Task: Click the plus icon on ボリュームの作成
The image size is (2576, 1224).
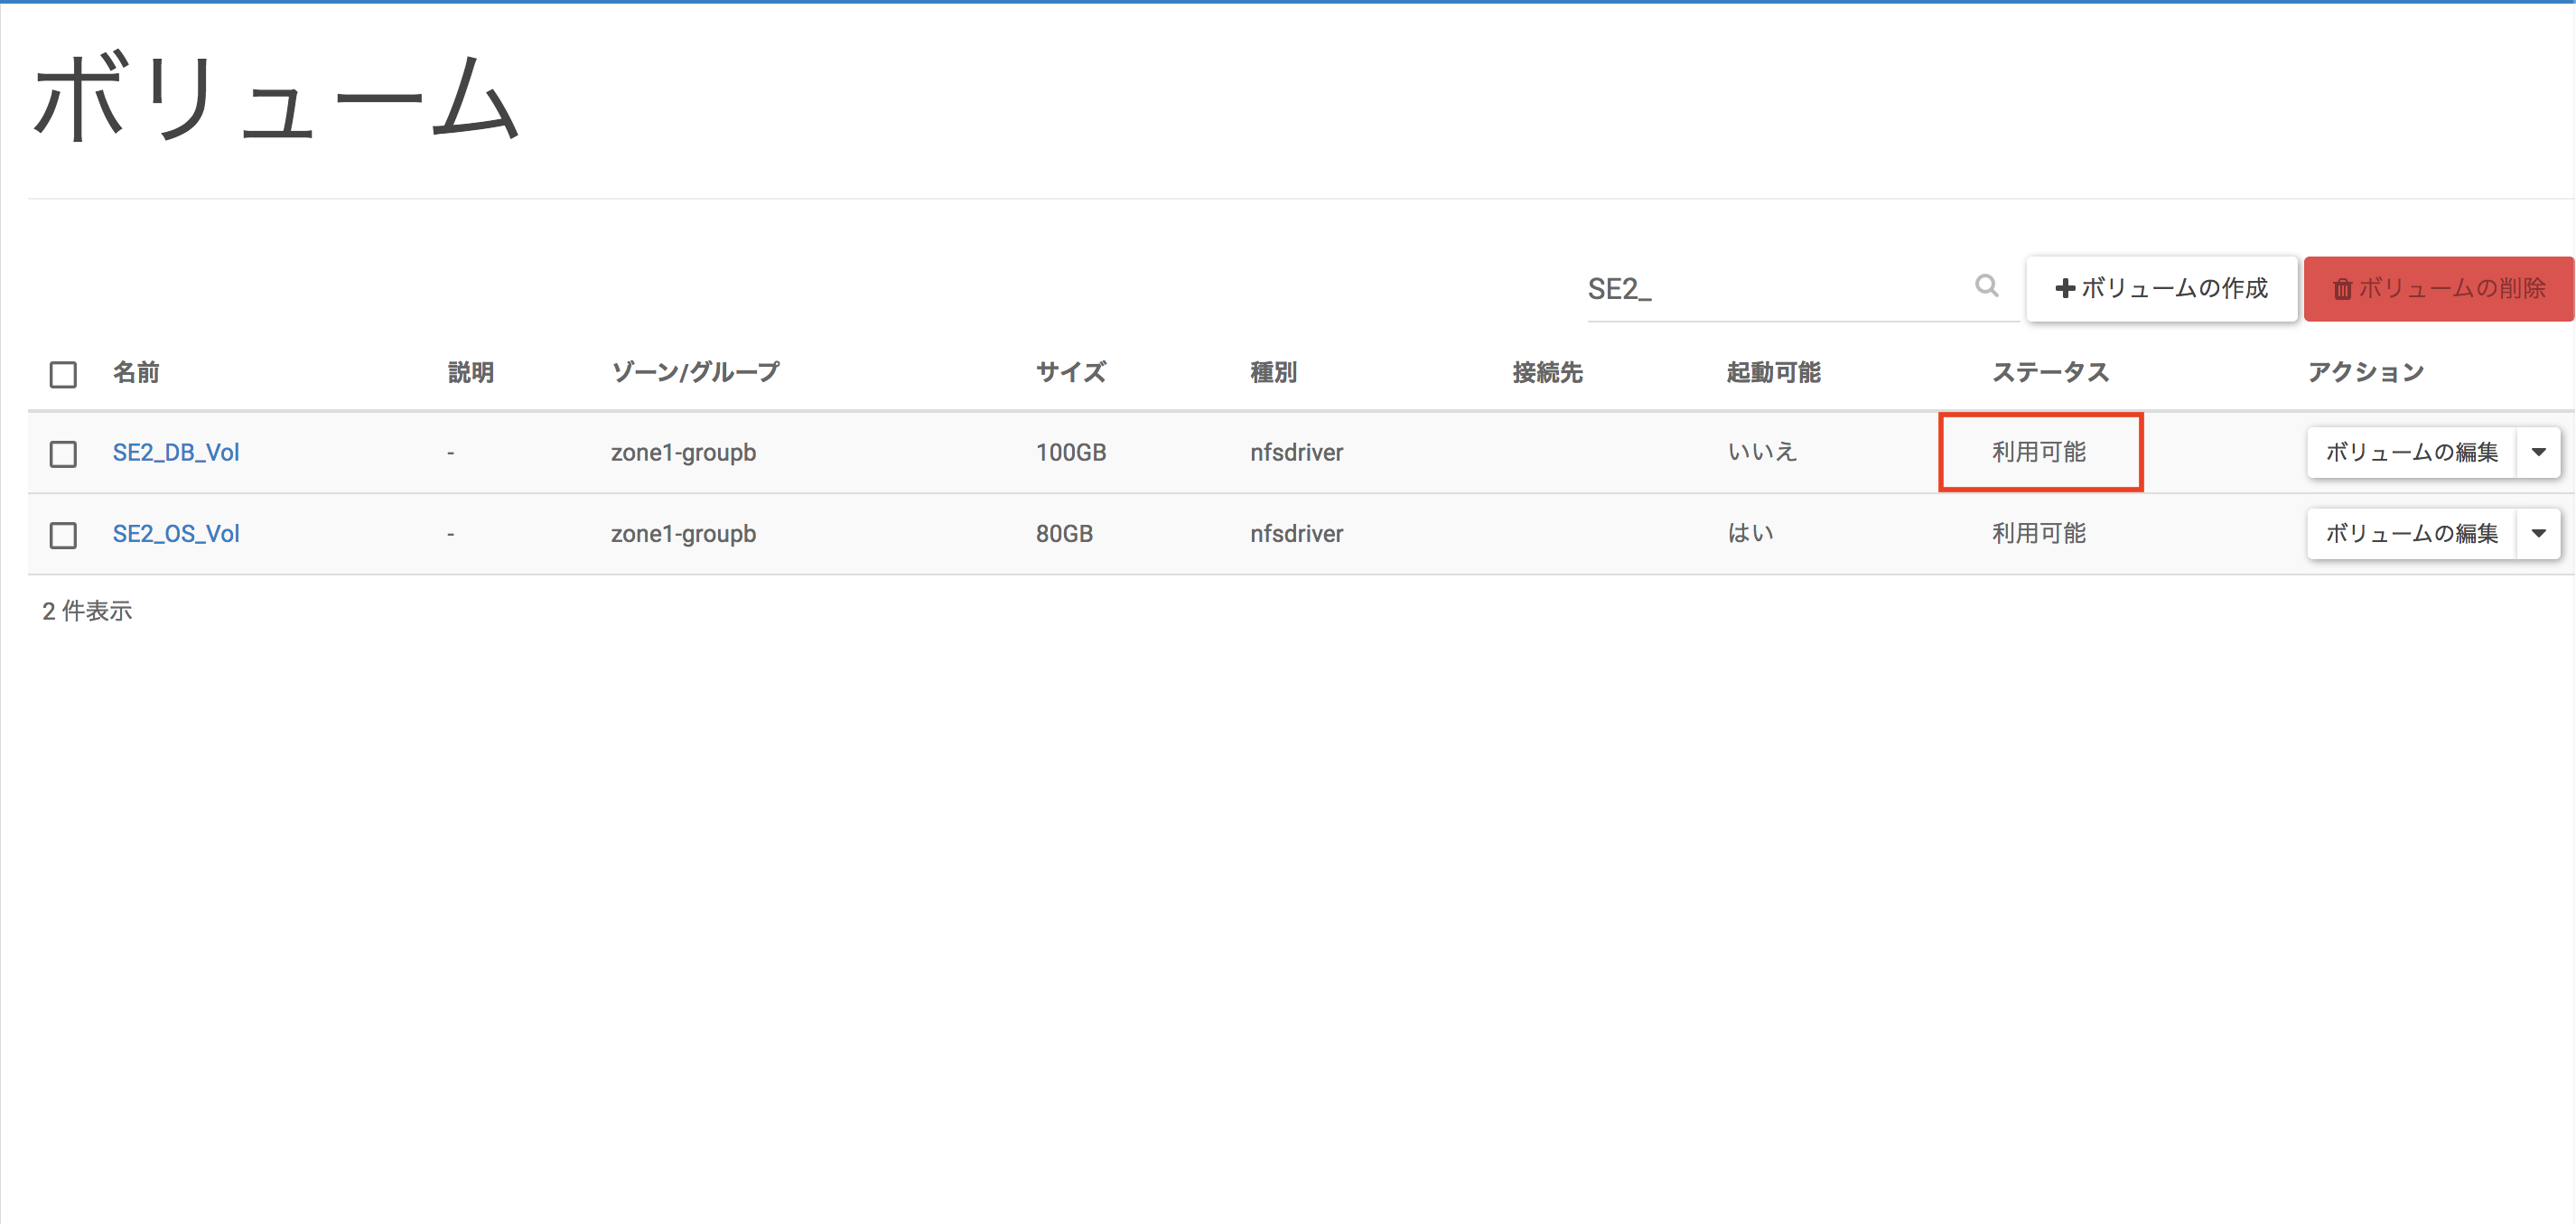Action: coord(2064,289)
